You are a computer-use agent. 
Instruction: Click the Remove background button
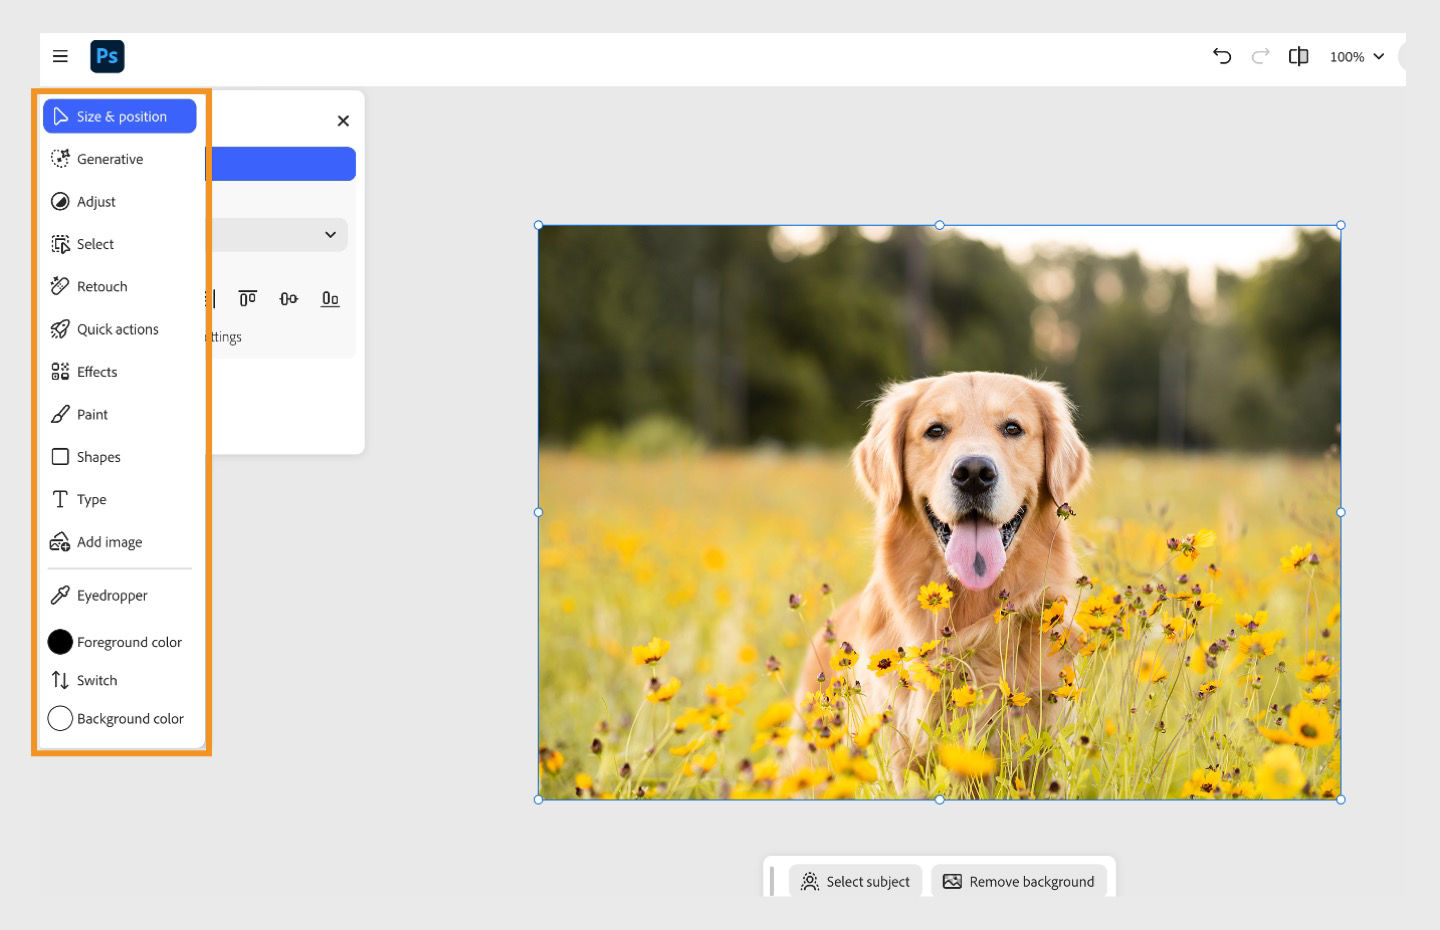tap(1018, 881)
